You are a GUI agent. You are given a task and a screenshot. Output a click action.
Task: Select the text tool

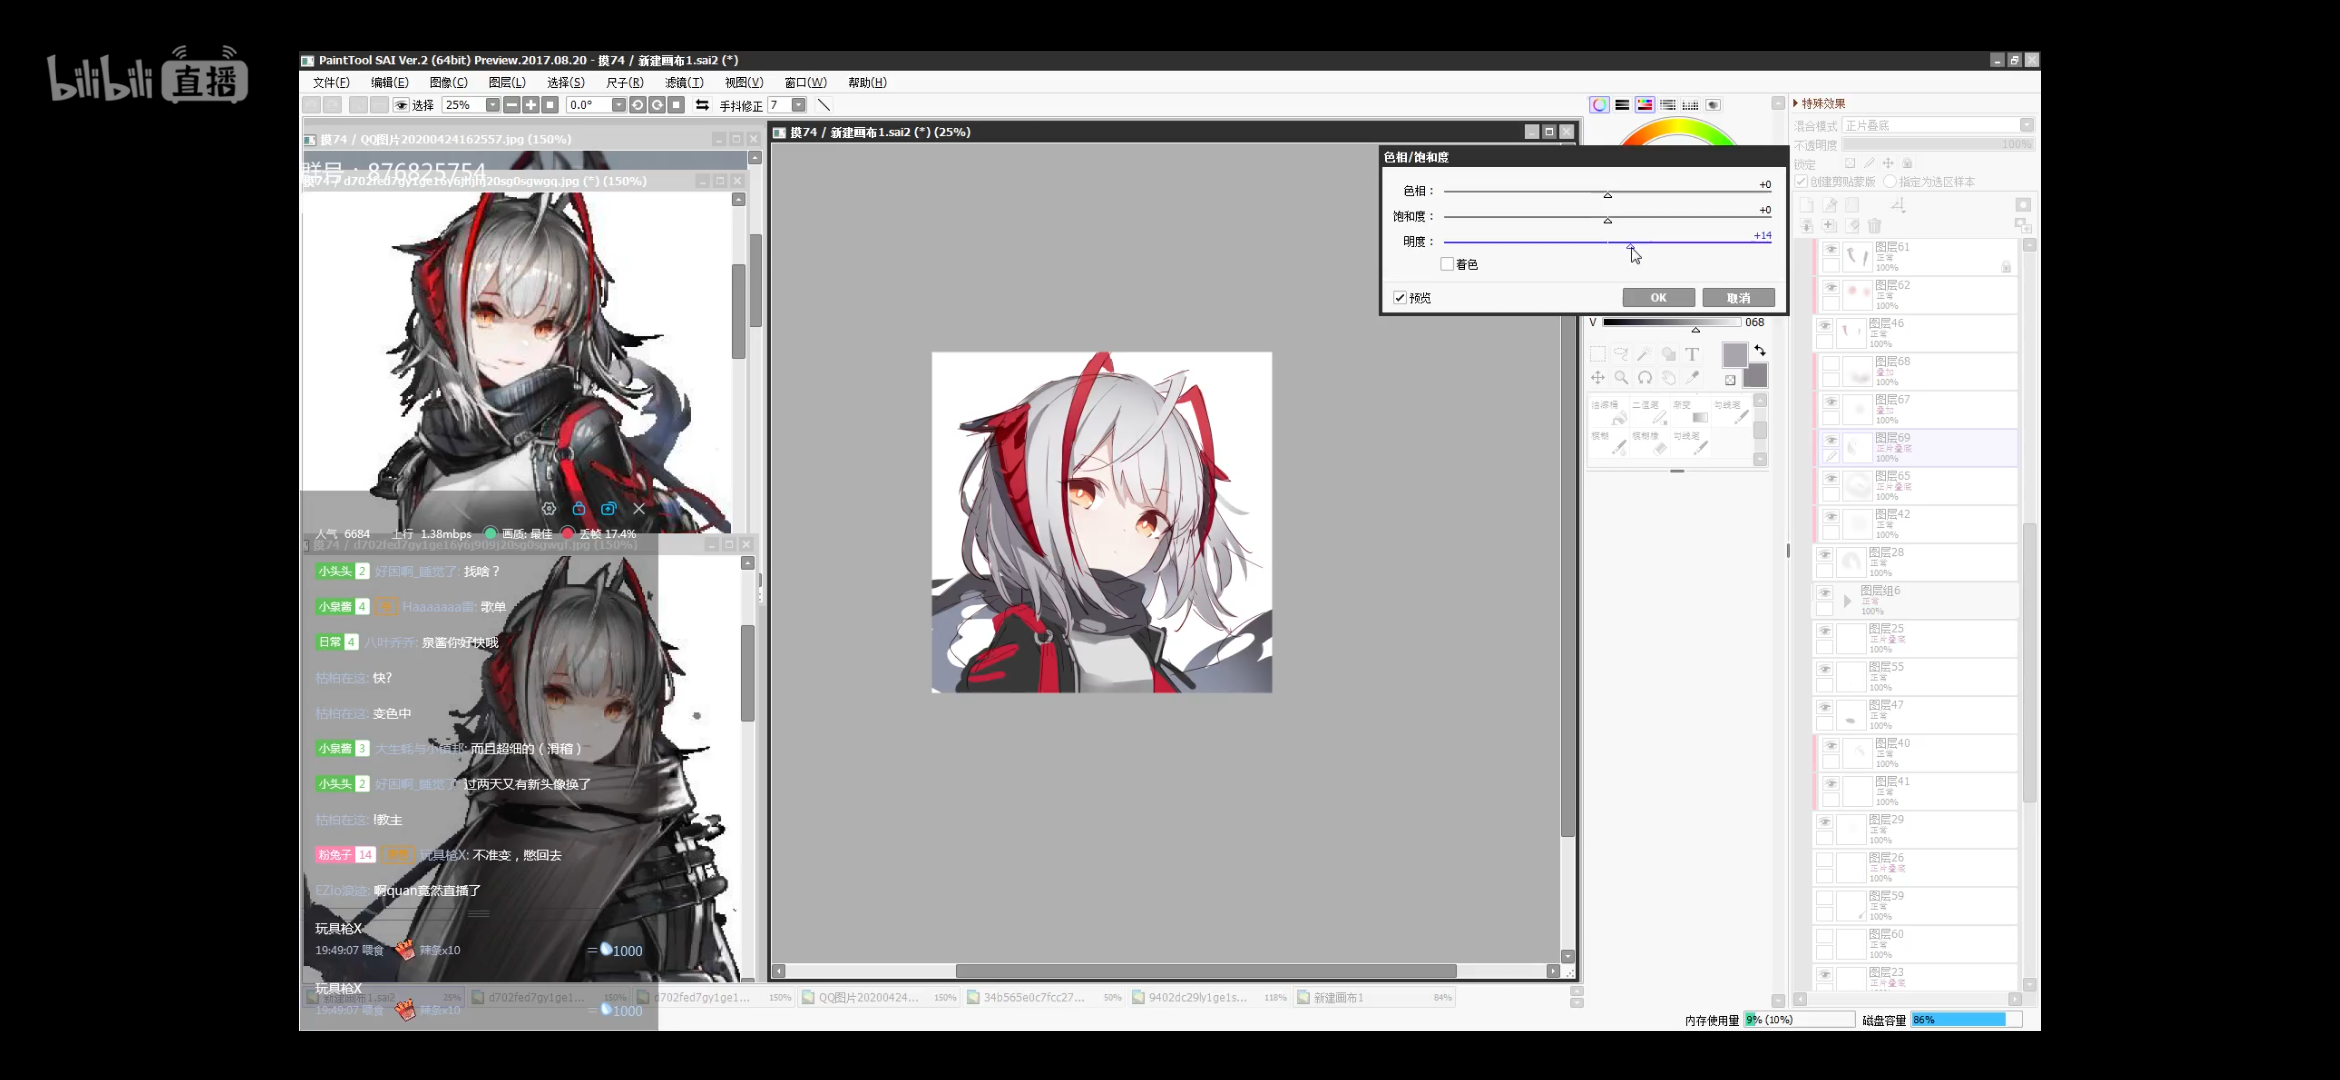(1692, 354)
